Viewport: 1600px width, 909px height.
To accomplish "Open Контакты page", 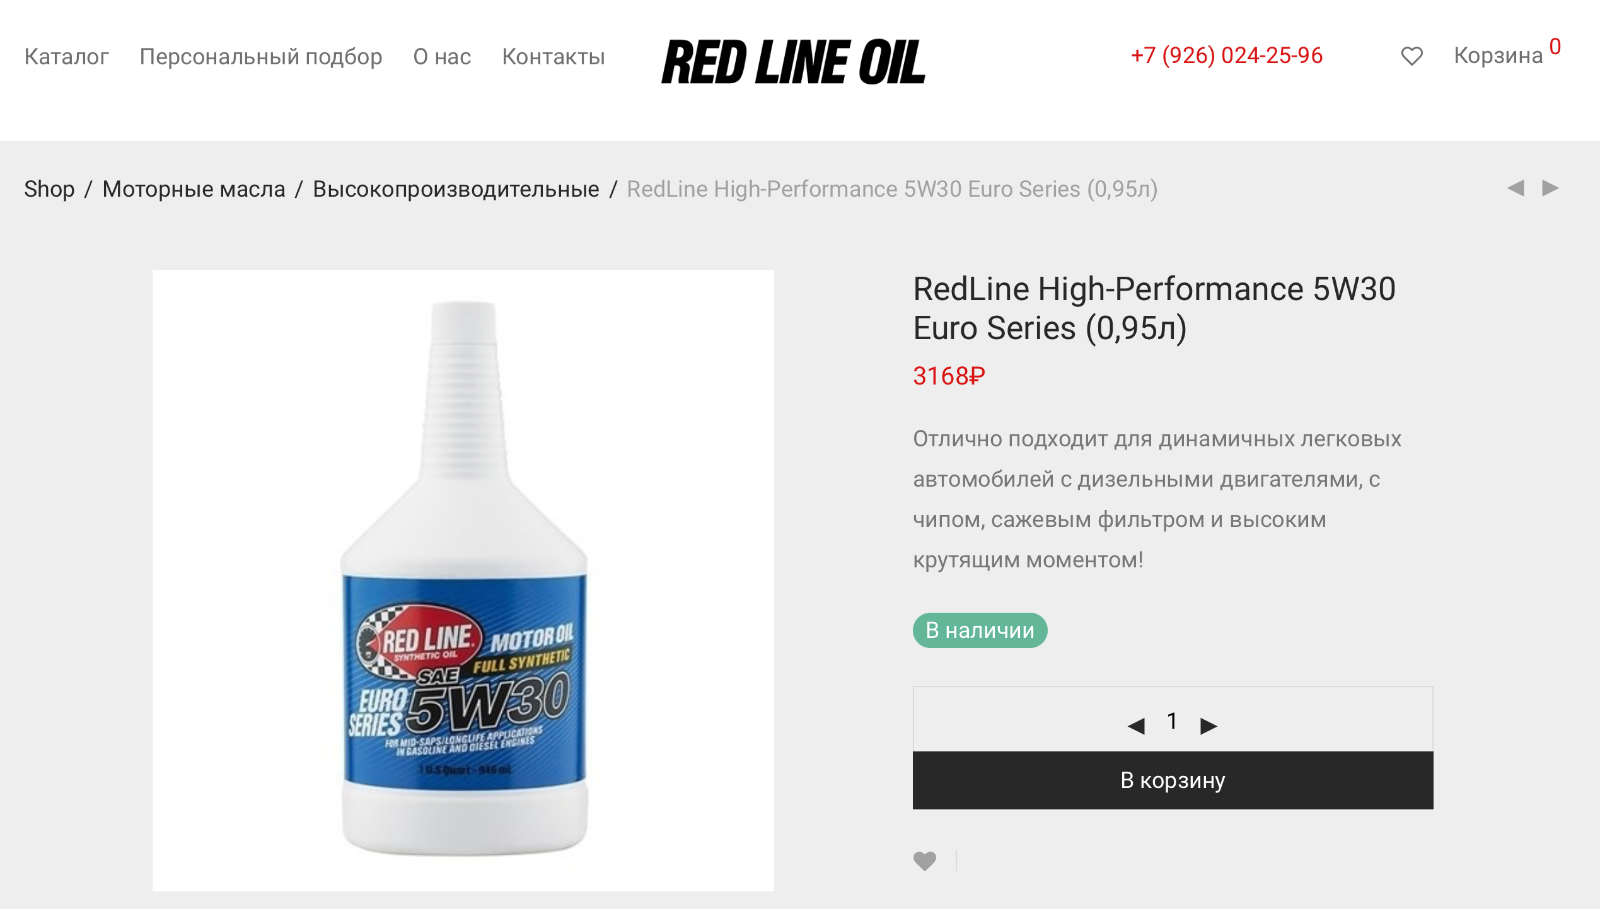I will 553,57.
